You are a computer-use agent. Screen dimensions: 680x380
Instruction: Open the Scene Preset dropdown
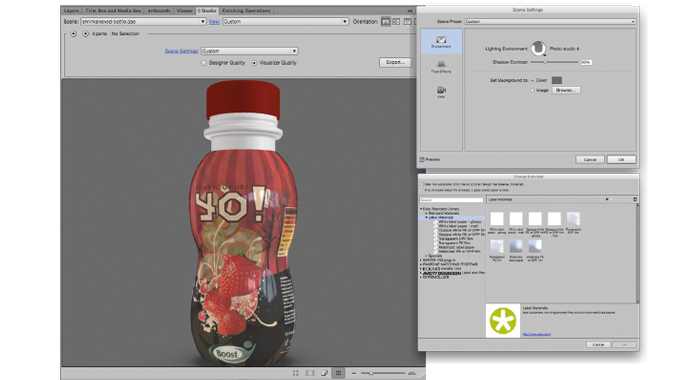[x=550, y=21]
